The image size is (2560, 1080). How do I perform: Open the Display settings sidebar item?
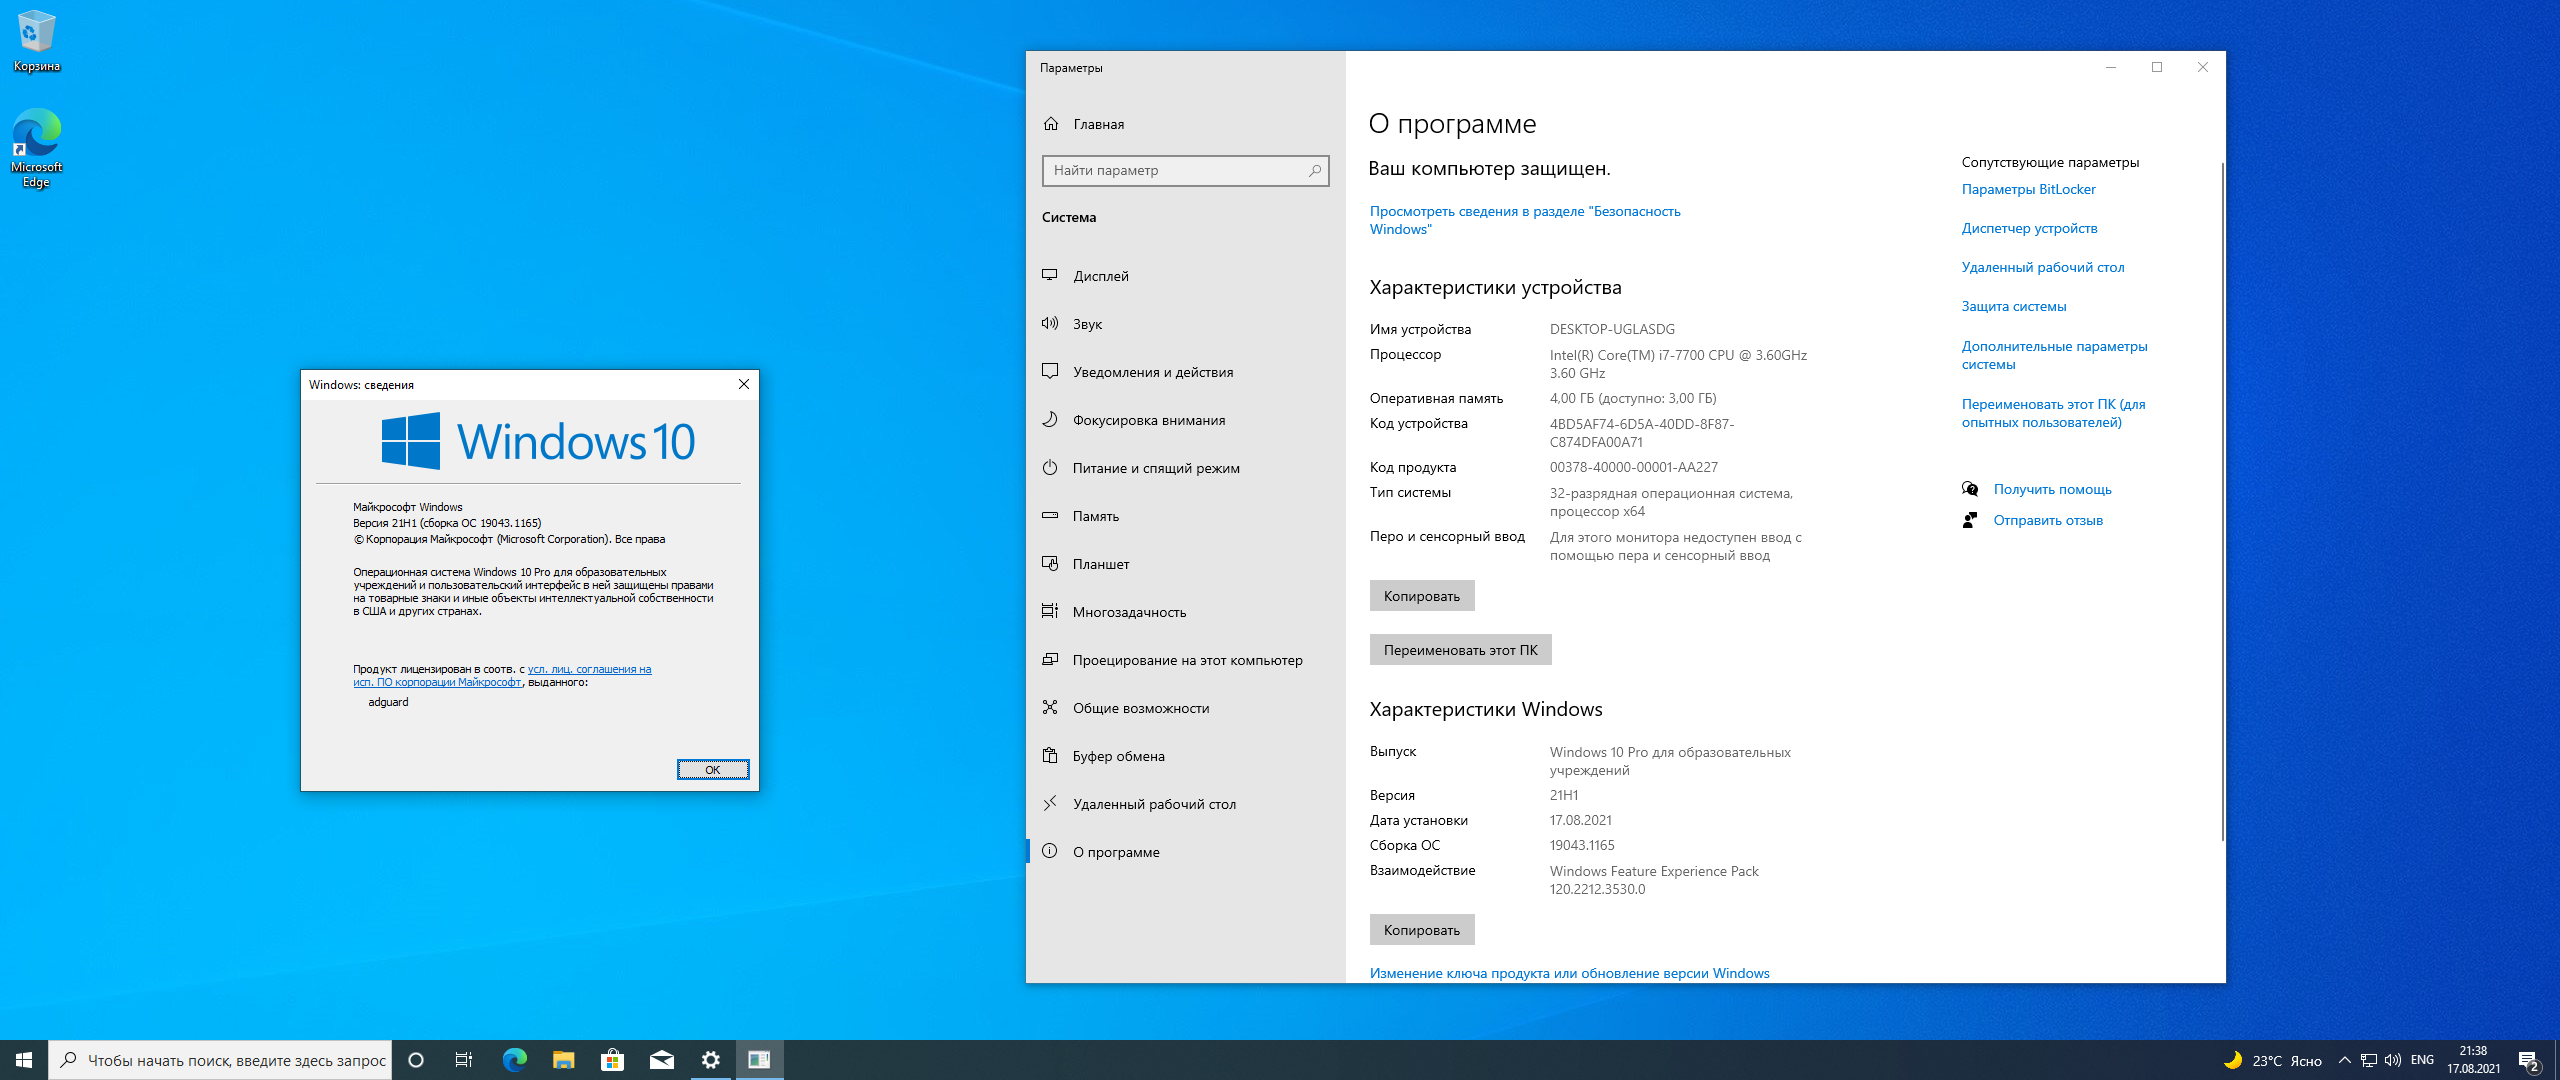pos(1100,276)
